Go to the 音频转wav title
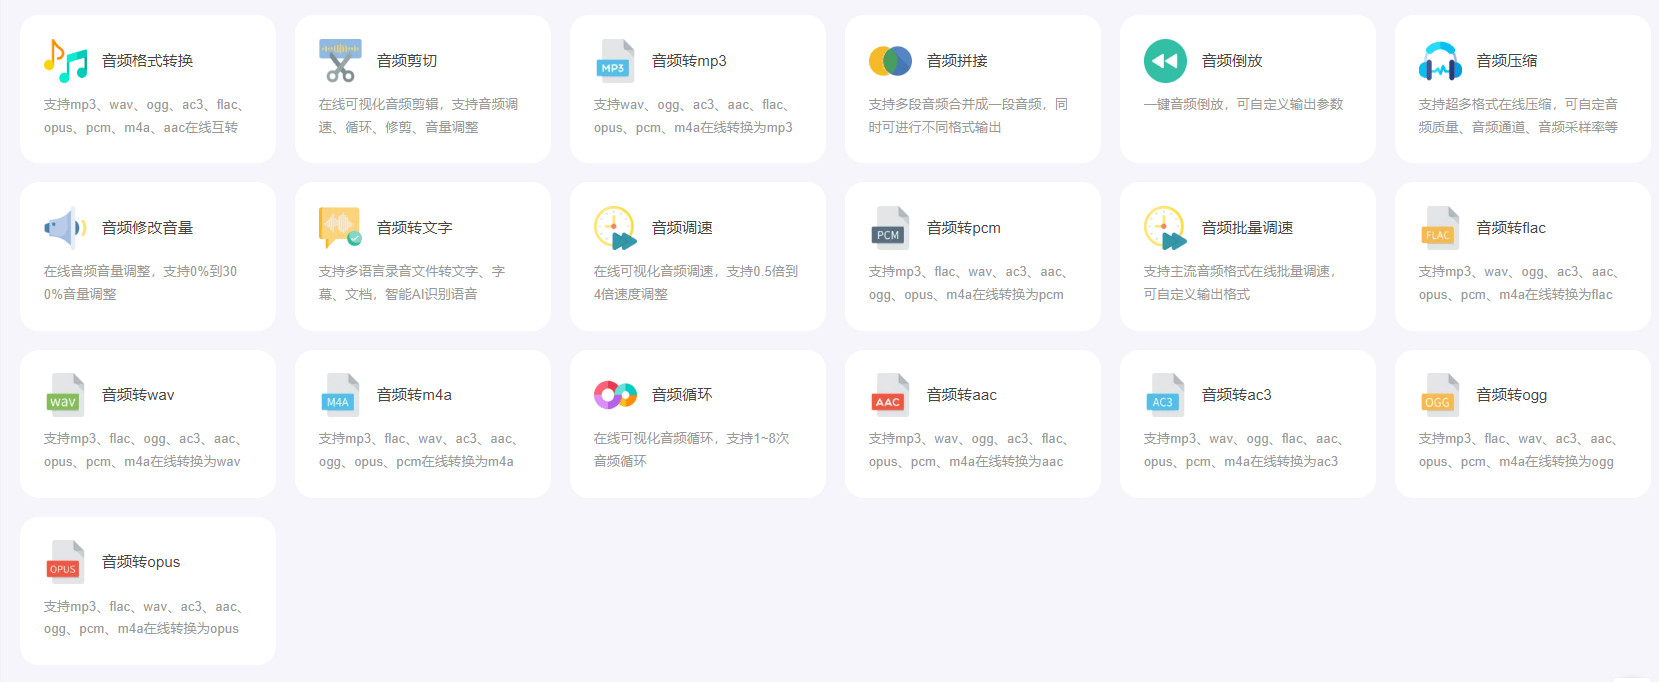Viewport: 1659px width, 682px height. (138, 395)
